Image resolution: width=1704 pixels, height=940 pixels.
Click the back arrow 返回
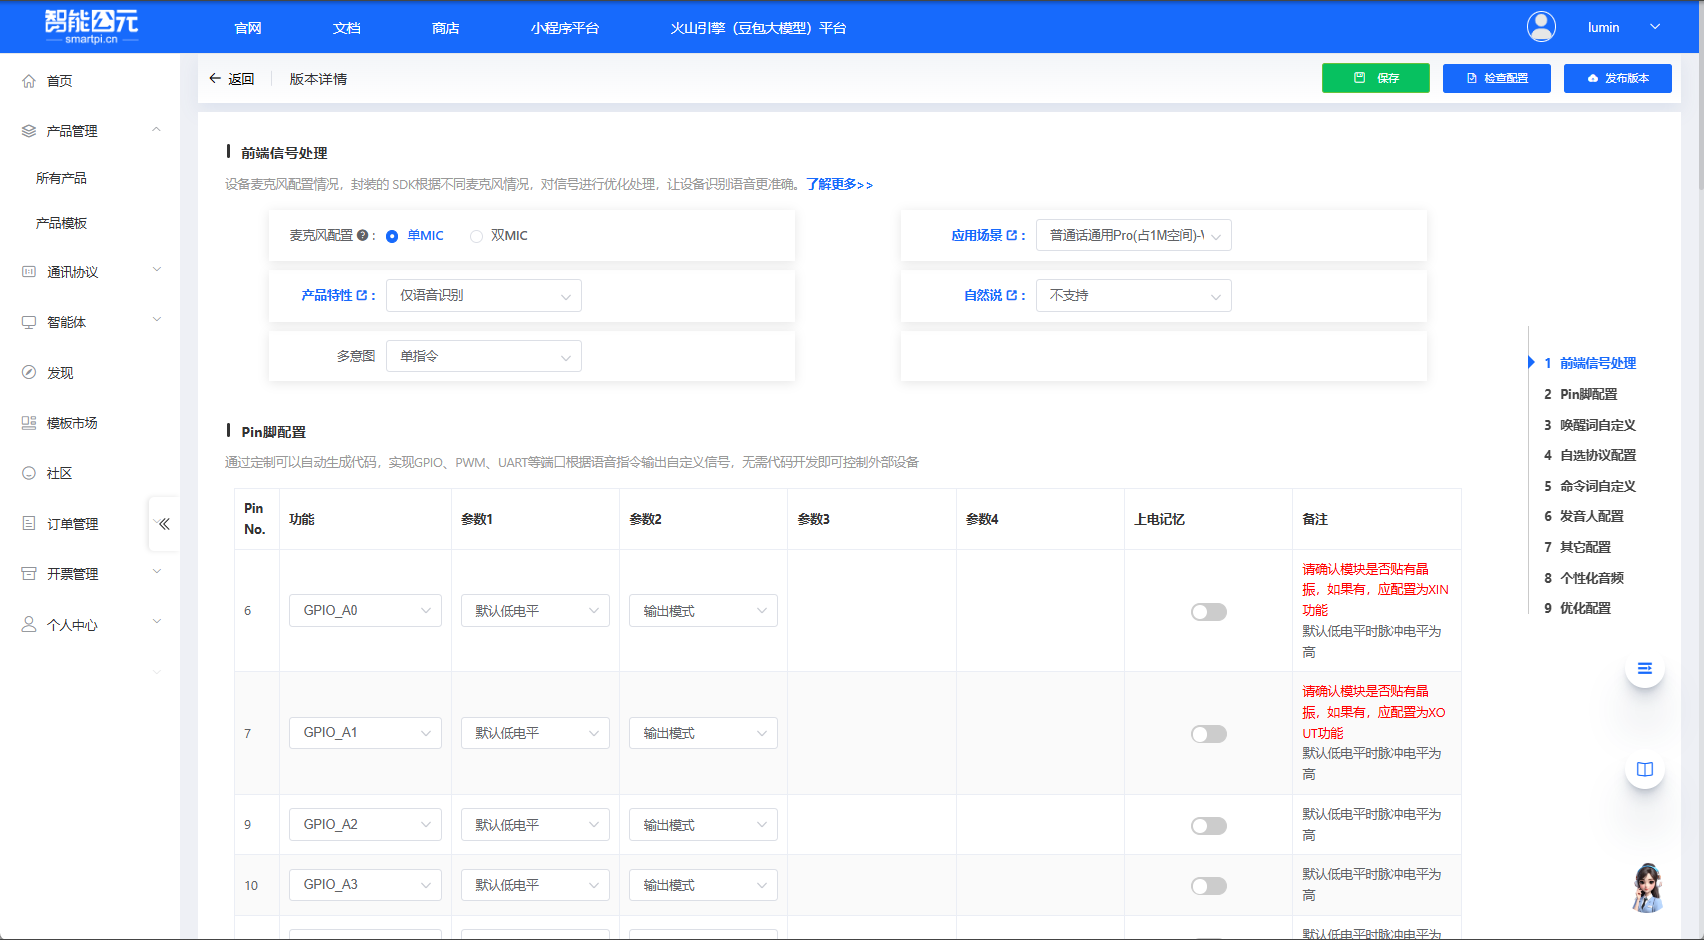tap(231, 79)
